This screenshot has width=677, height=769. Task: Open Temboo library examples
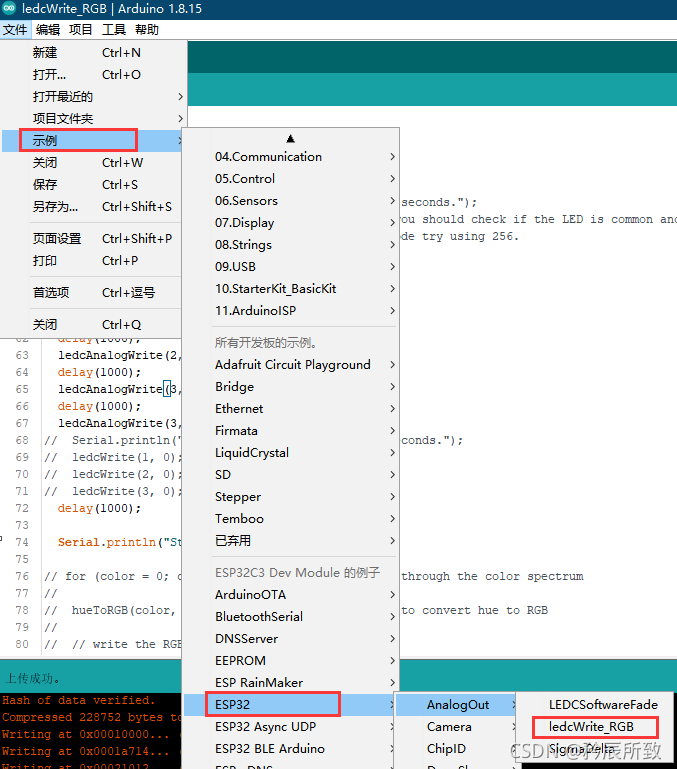290,519
